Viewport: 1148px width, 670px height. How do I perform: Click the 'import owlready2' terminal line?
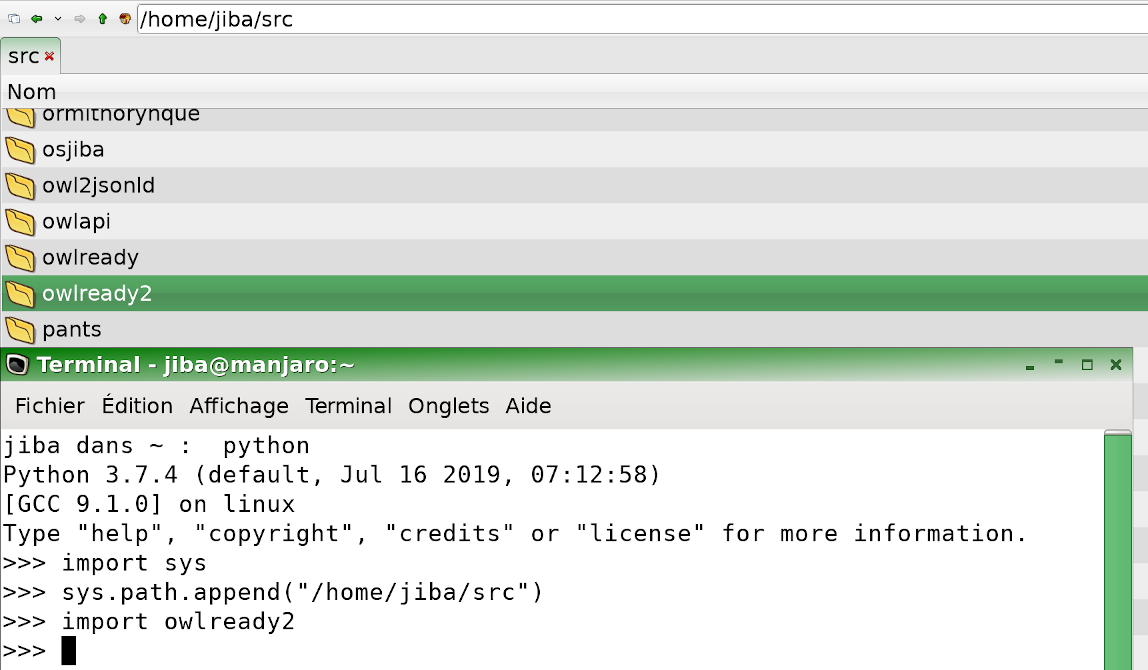coord(149,622)
